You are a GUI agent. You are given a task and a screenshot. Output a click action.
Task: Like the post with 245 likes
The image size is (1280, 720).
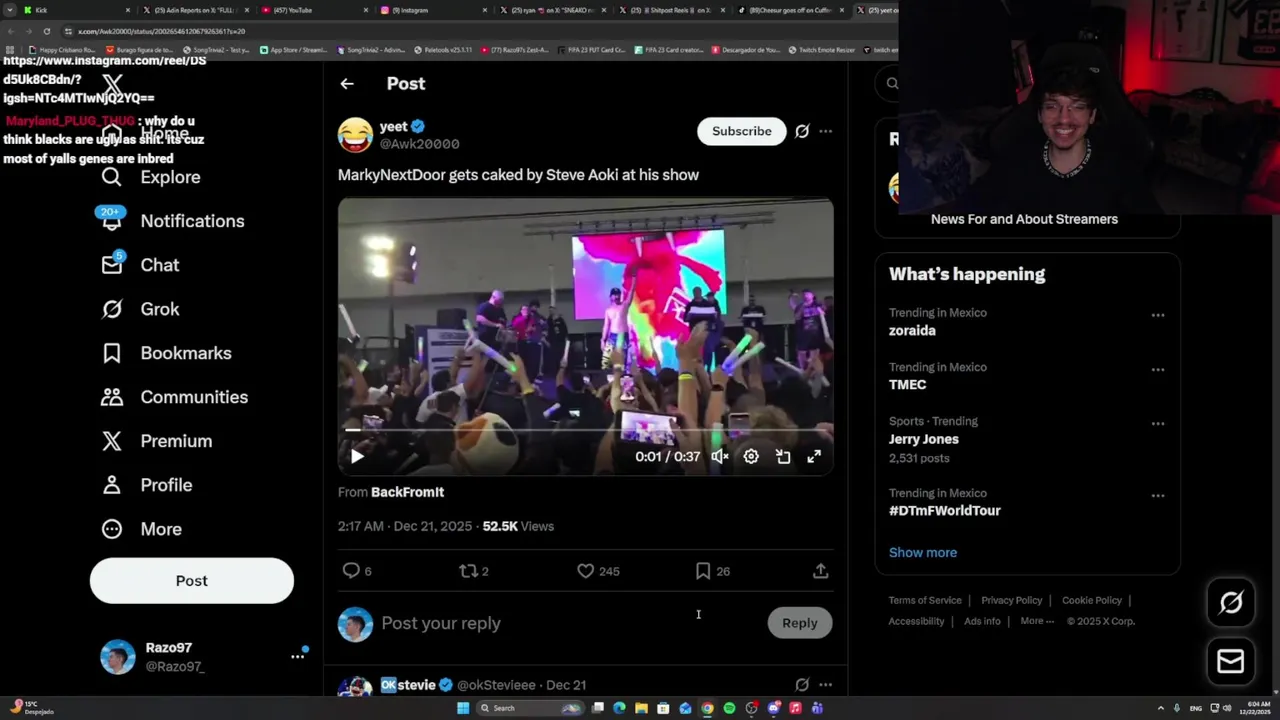598,571
